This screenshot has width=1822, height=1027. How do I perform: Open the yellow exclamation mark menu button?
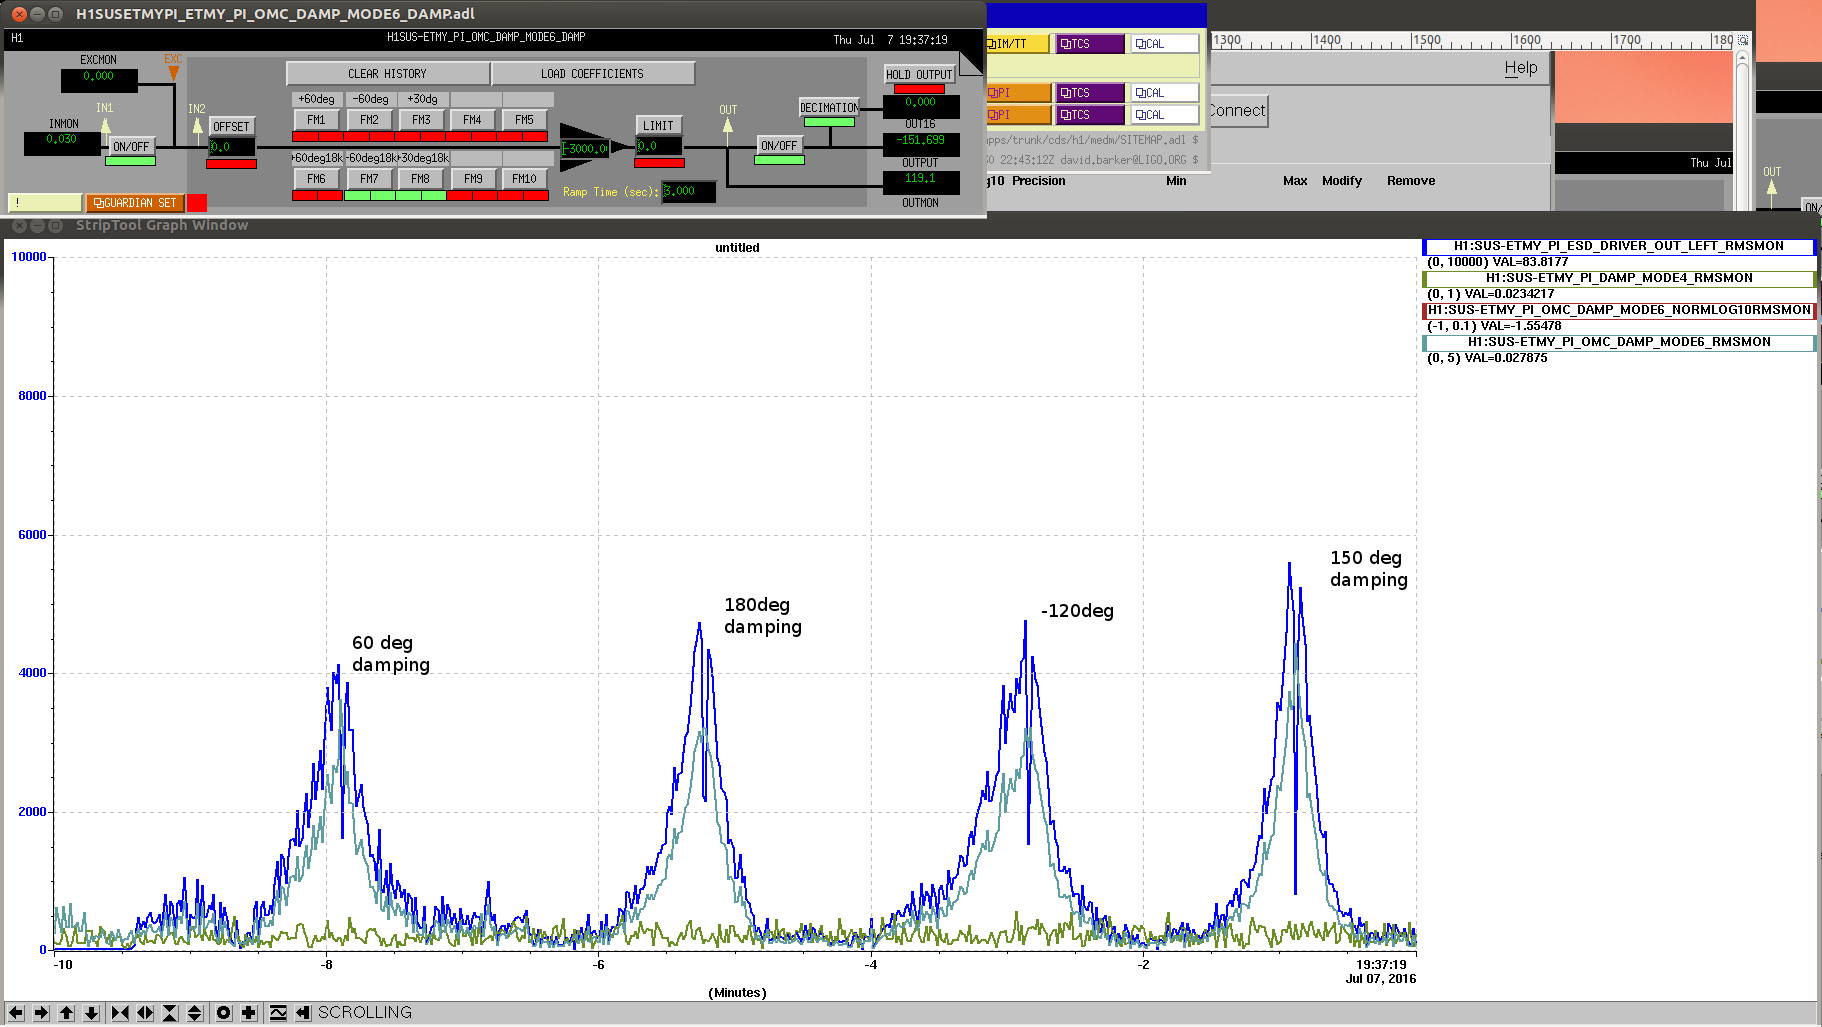click(45, 203)
